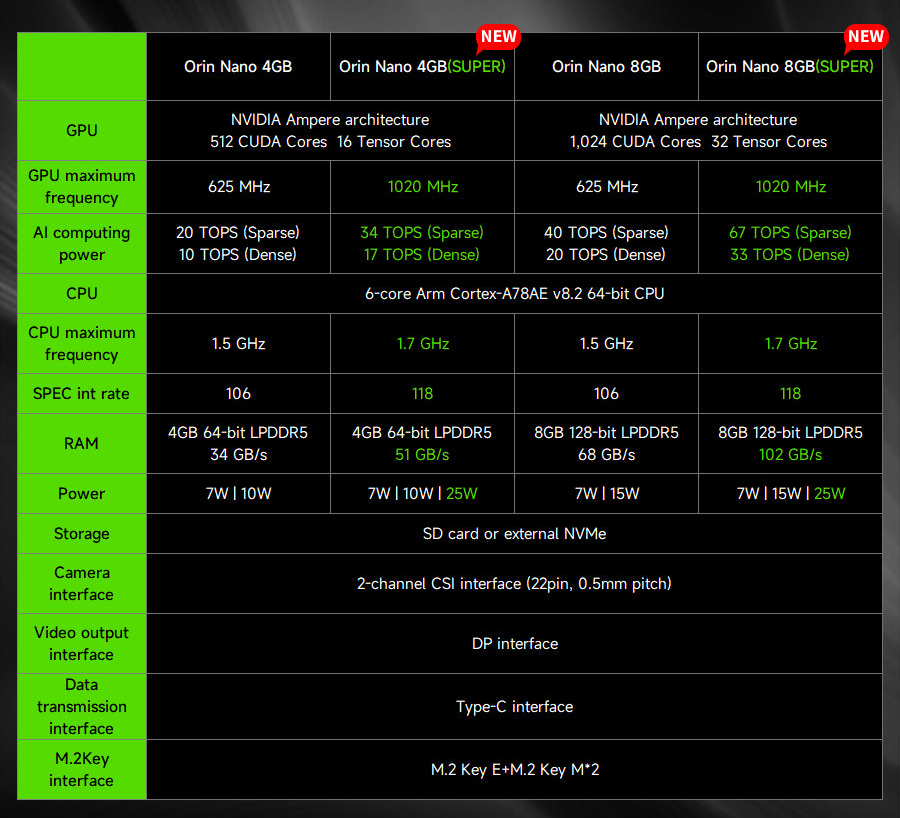Click 1.5 GHz in the Orin Nano 8GB column
Image resolution: width=900 pixels, height=818 pixels.
coord(607,343)
